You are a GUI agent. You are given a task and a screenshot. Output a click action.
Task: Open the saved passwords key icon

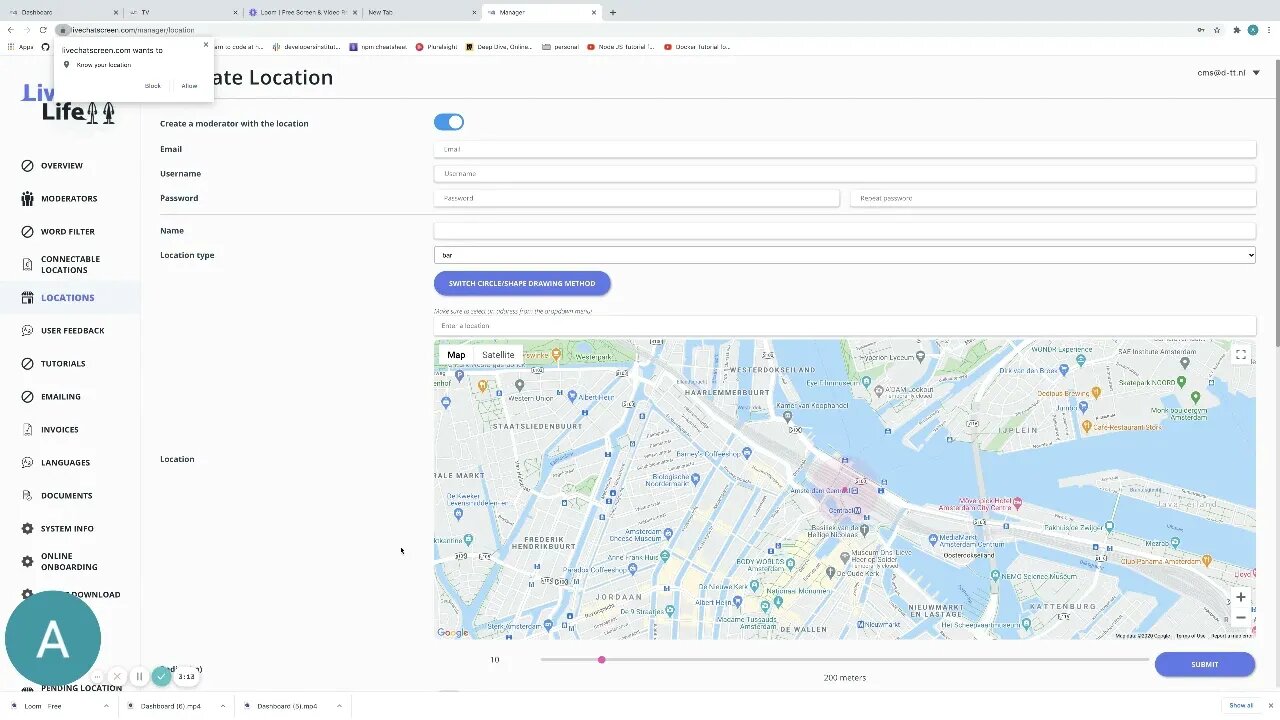click(1200, 30)
